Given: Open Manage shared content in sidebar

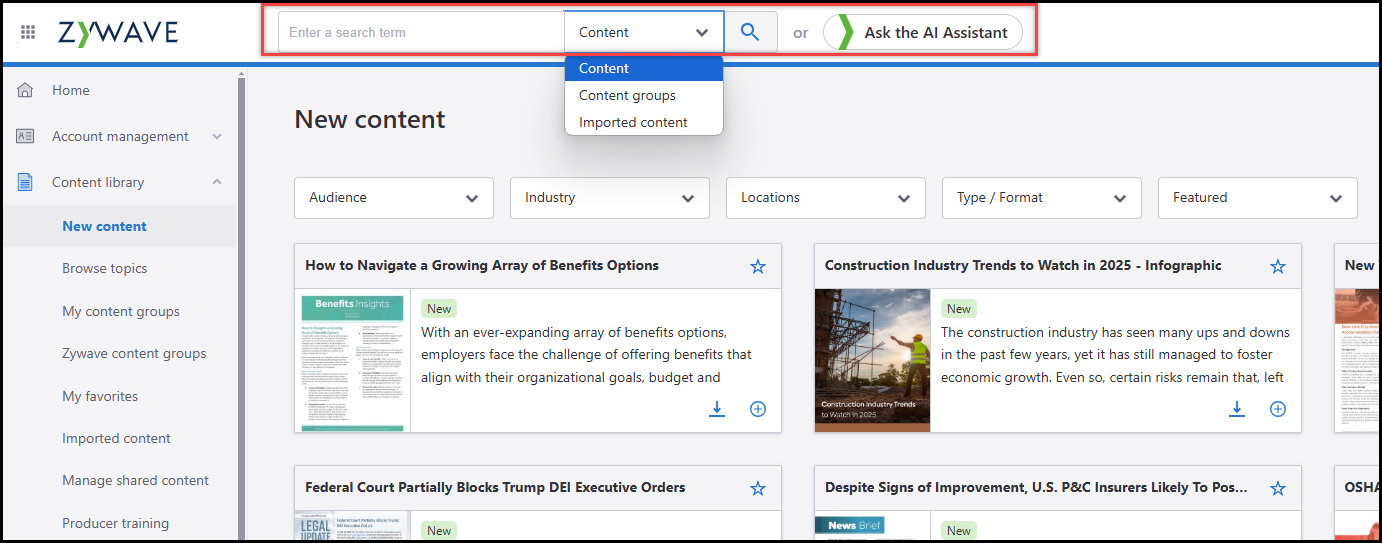Looking at the screenshot, I should pos(135,480).
